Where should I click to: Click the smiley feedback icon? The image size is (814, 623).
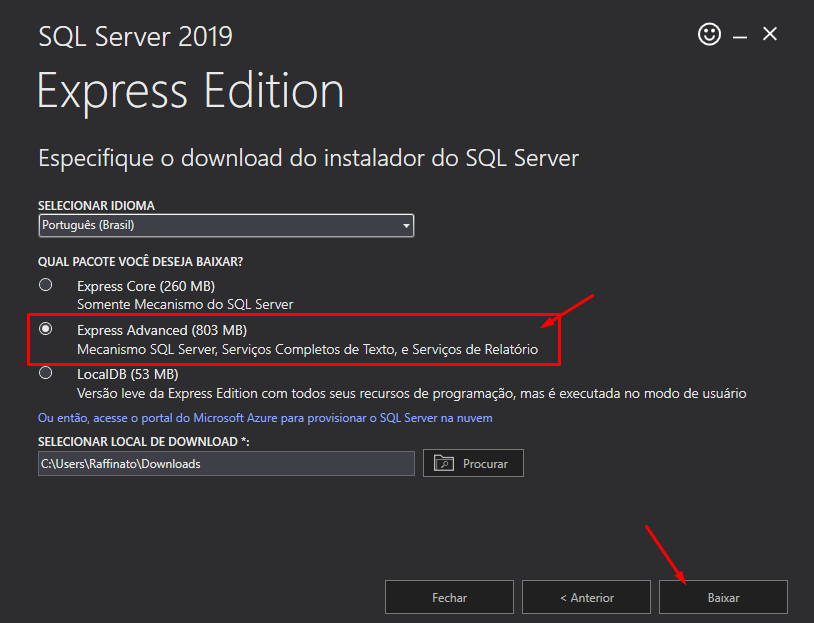tap(709, 34)
